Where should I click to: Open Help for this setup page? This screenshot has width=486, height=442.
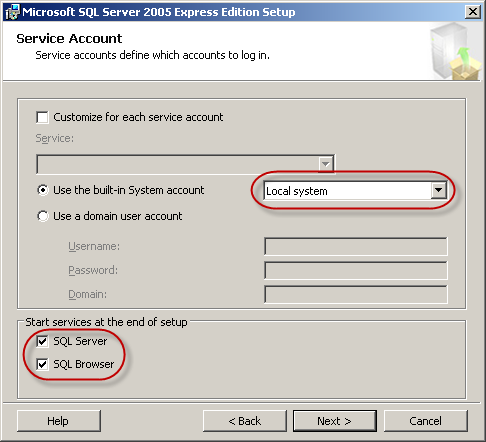[59, 421]
